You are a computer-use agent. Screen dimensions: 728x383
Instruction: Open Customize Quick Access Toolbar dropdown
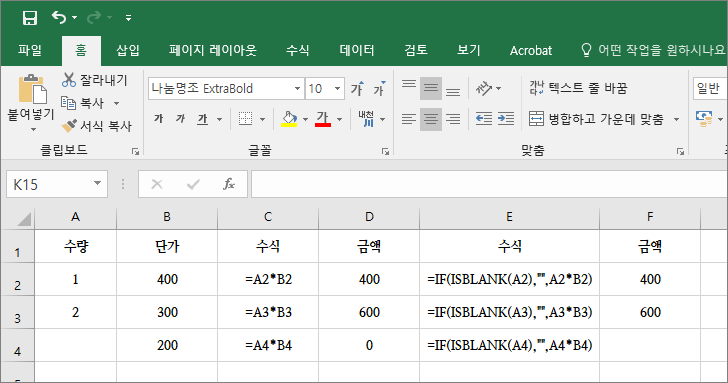pos(128,18)
